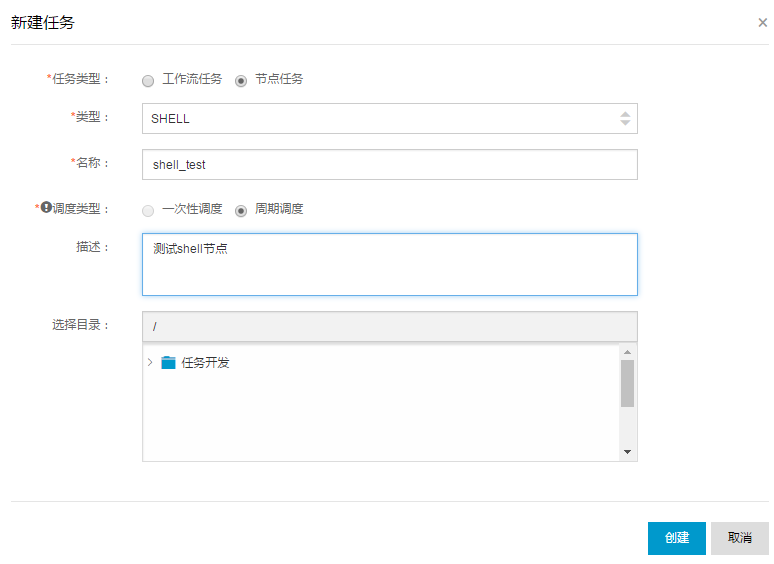774x564 pixels.
Task: Select the 节点任务 radio button
Action: tap(241, 80)
